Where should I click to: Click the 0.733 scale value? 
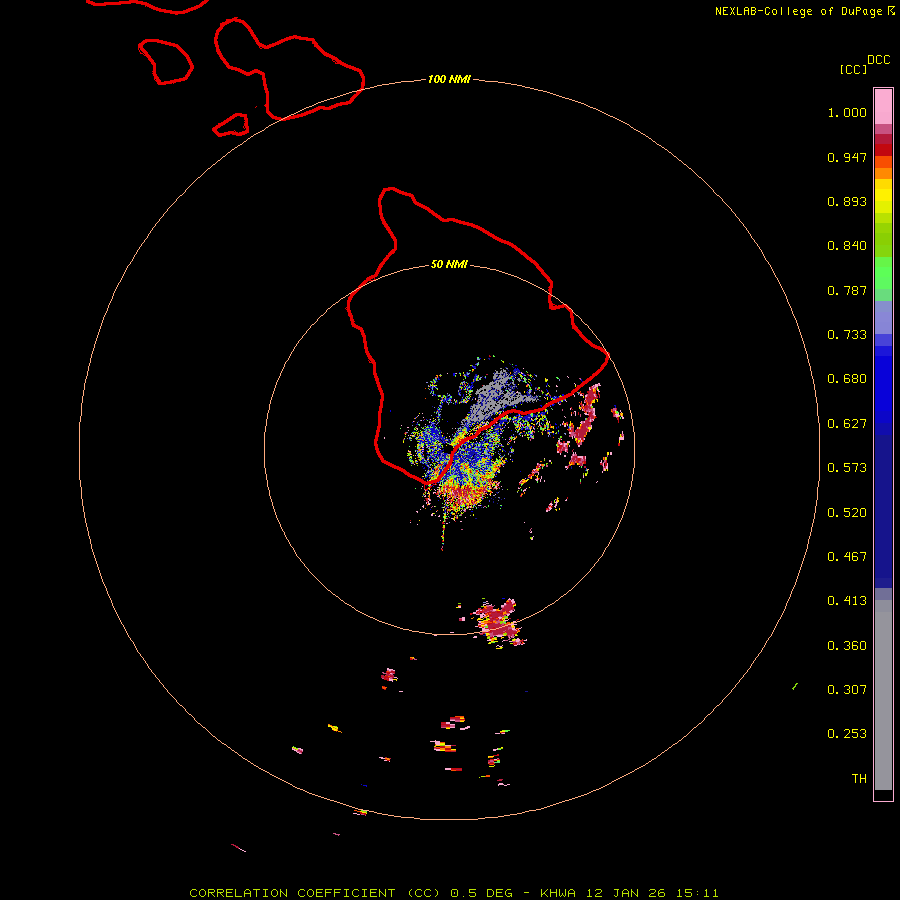[x=847, y=335]
